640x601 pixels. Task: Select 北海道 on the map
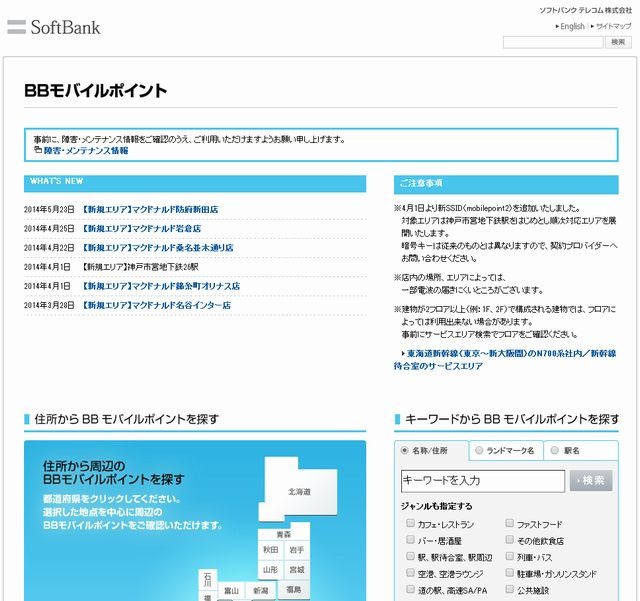click(299, 491)
